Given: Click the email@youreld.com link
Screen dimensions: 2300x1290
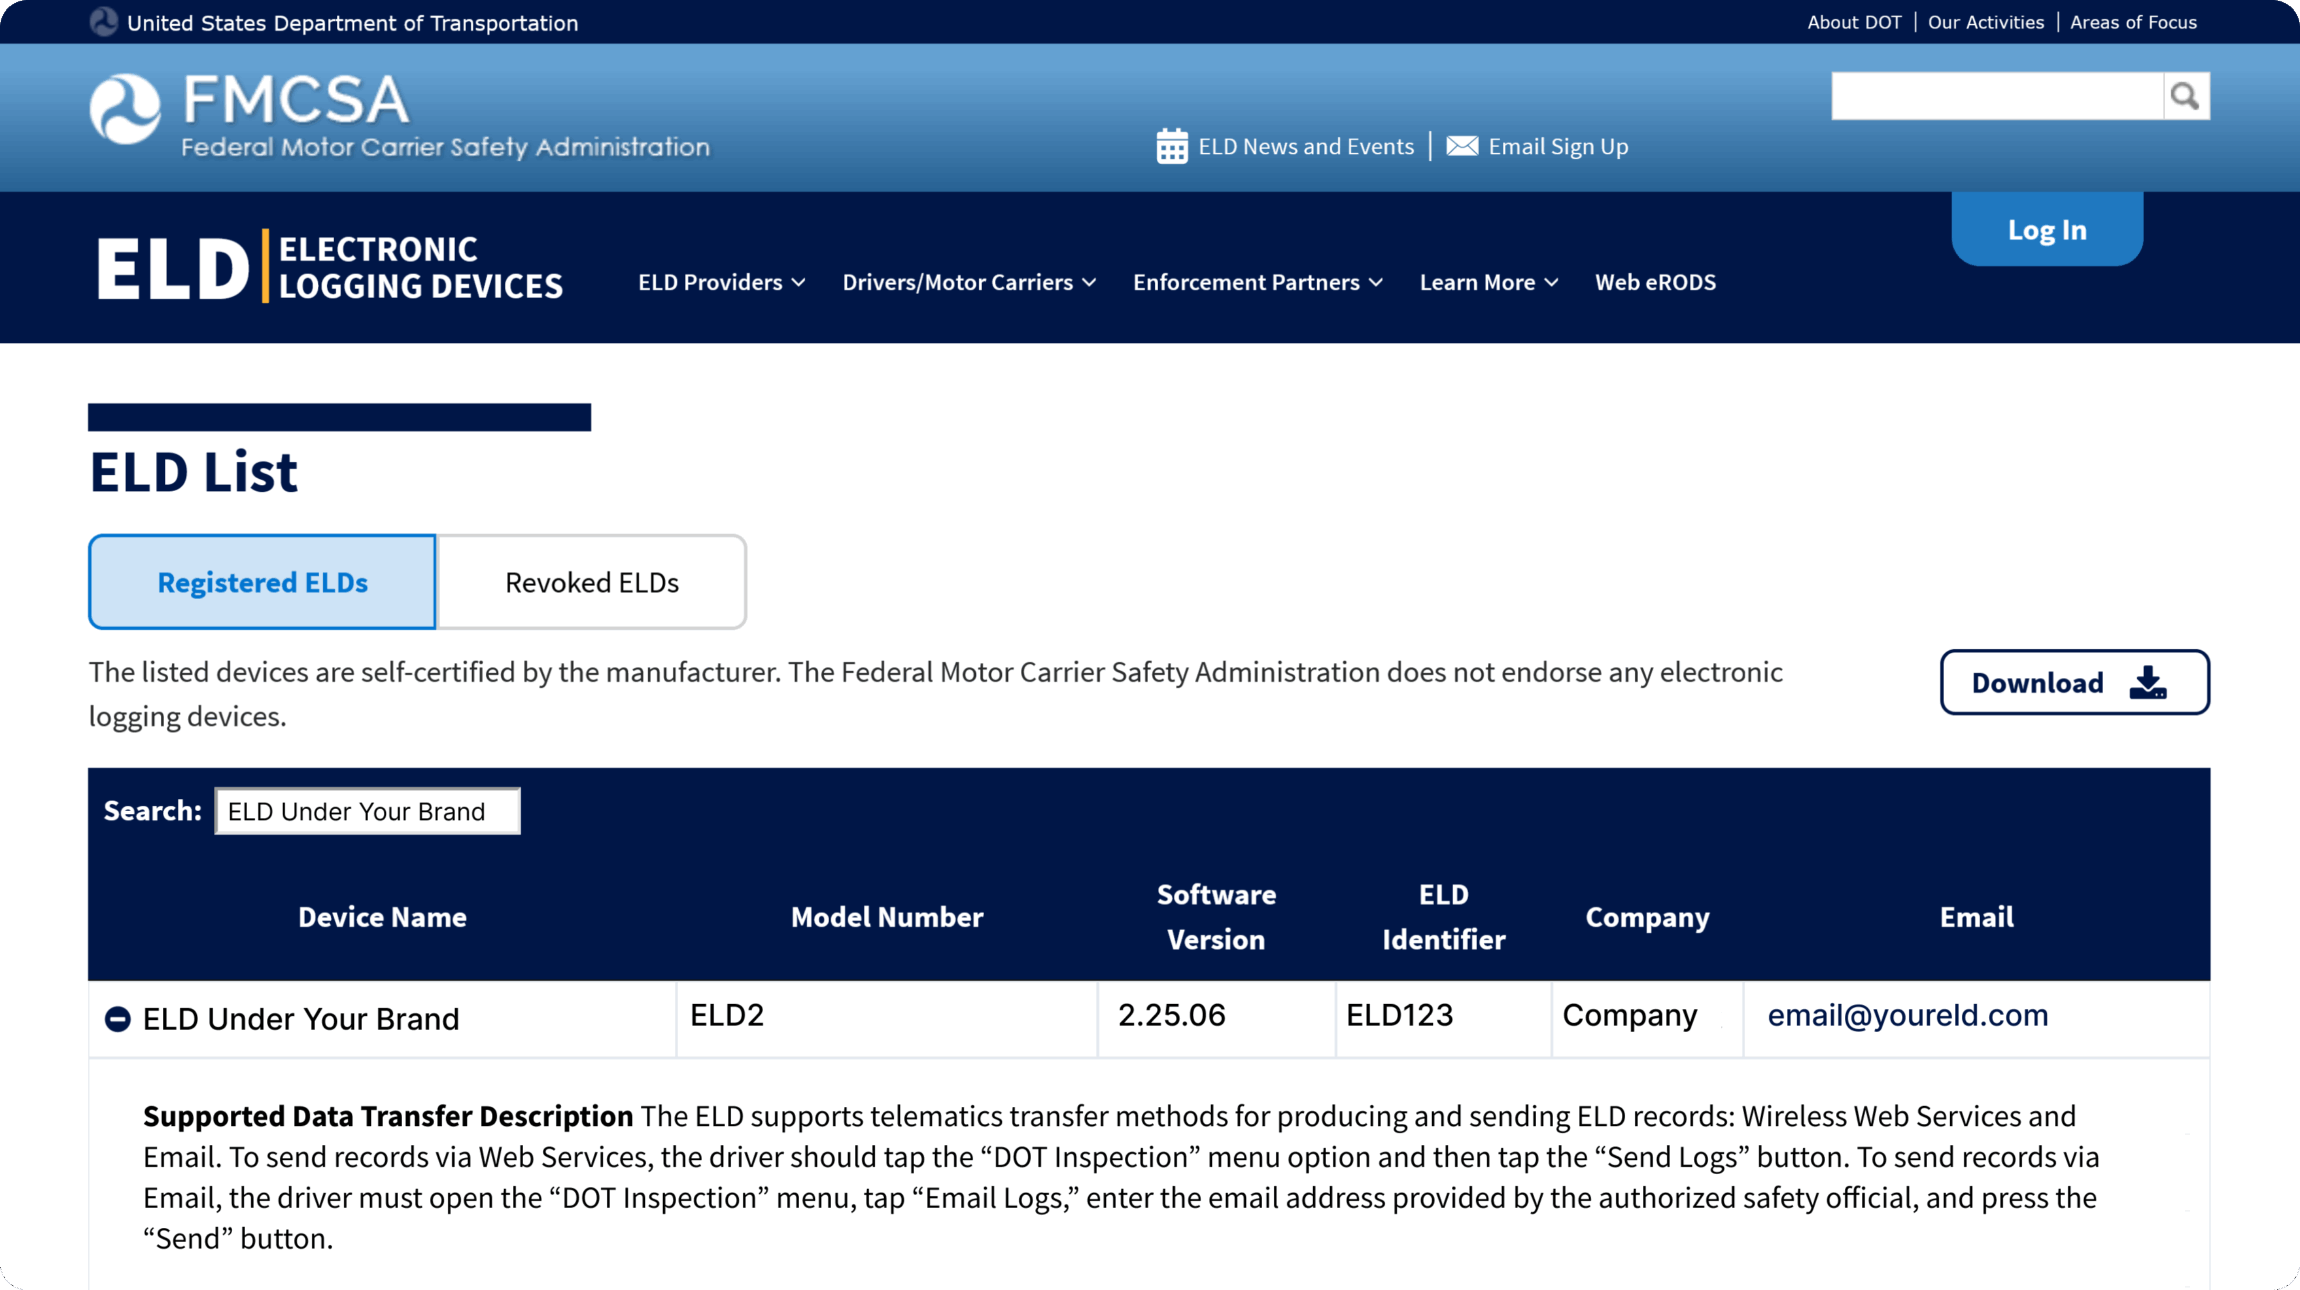Looking at the screenshot, I should pos(1908,1016).
